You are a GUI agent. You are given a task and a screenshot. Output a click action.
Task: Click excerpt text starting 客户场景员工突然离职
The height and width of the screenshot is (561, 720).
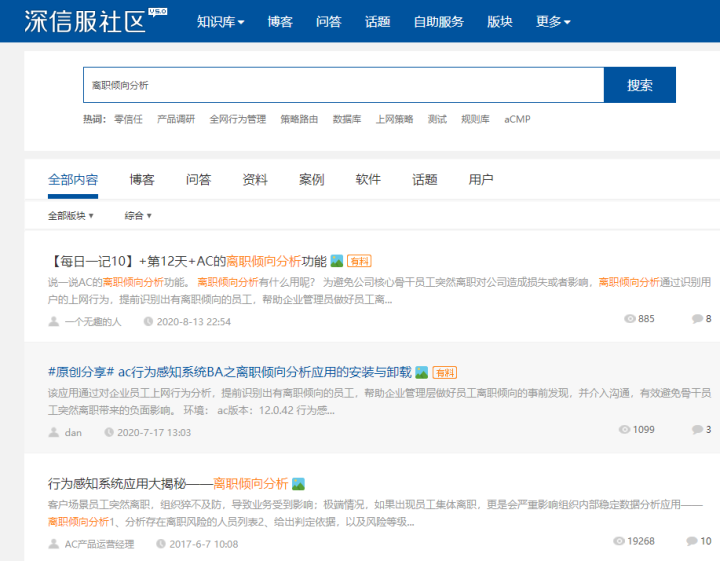[375, 513]
